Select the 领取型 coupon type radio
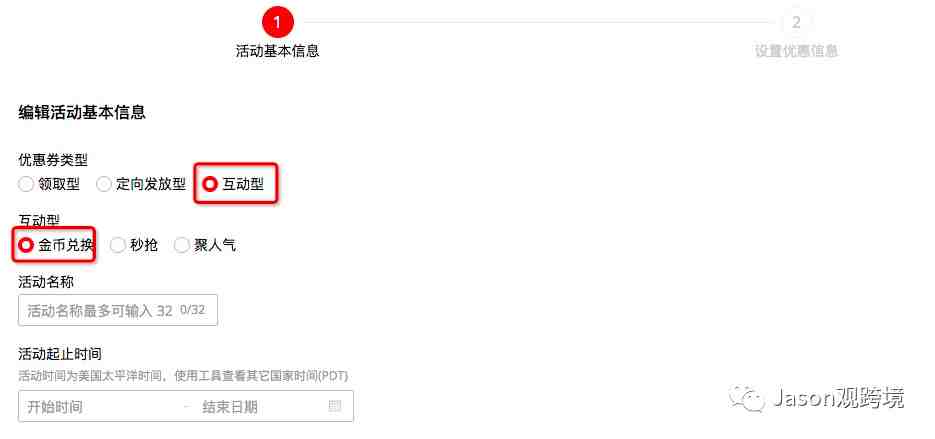 coord(26,184)
